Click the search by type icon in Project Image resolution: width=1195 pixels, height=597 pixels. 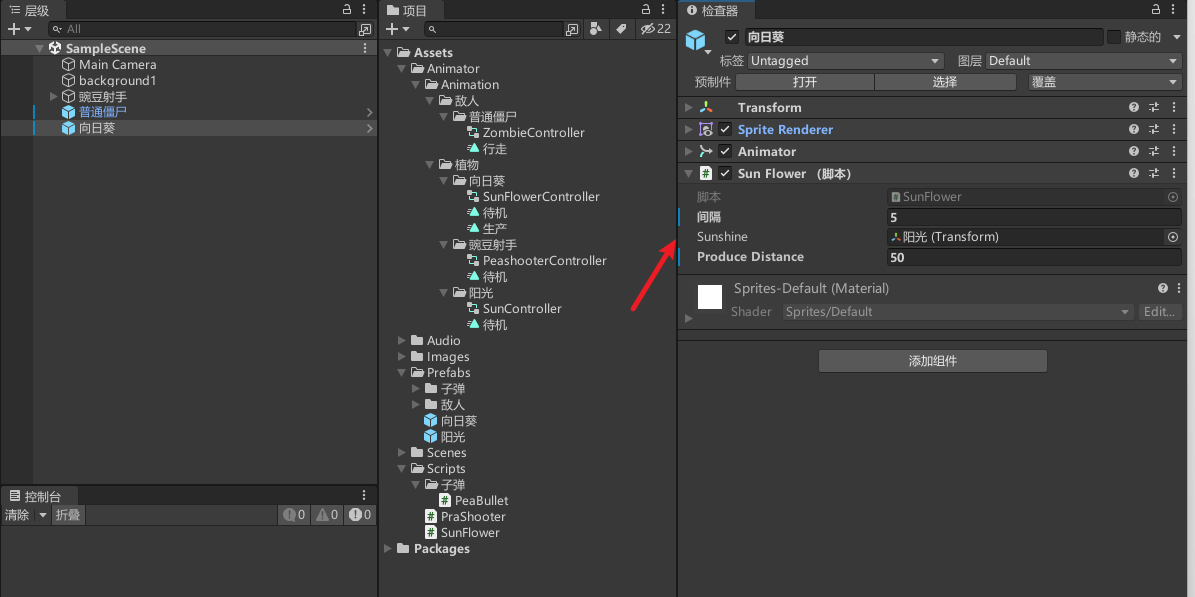coord(597,29)
